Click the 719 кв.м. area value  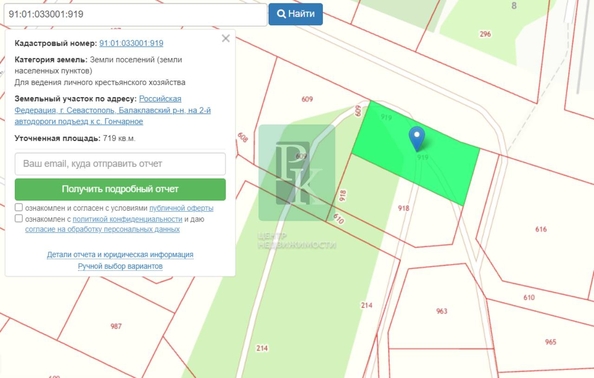pyautogui.click(x=119, y=138)
